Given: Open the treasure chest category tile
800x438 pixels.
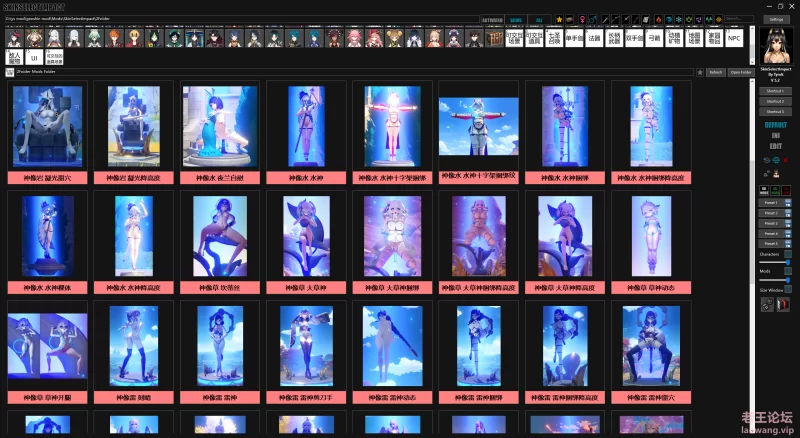Looking at the screenshot, I should pos(494,38).
